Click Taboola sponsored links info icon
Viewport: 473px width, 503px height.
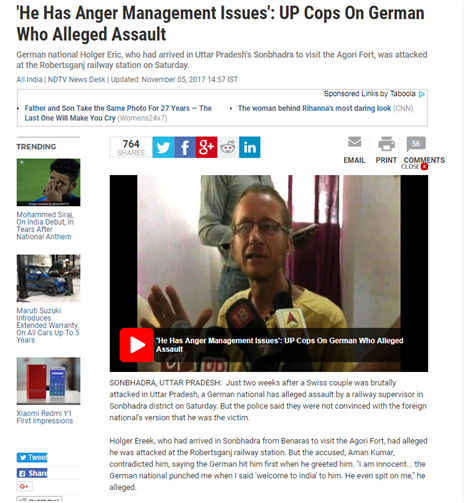(x=422, y=94)
